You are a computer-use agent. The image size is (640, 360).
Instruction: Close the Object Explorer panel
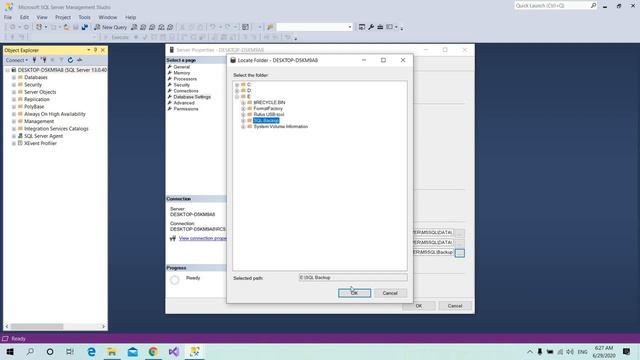tap(103, 50)
